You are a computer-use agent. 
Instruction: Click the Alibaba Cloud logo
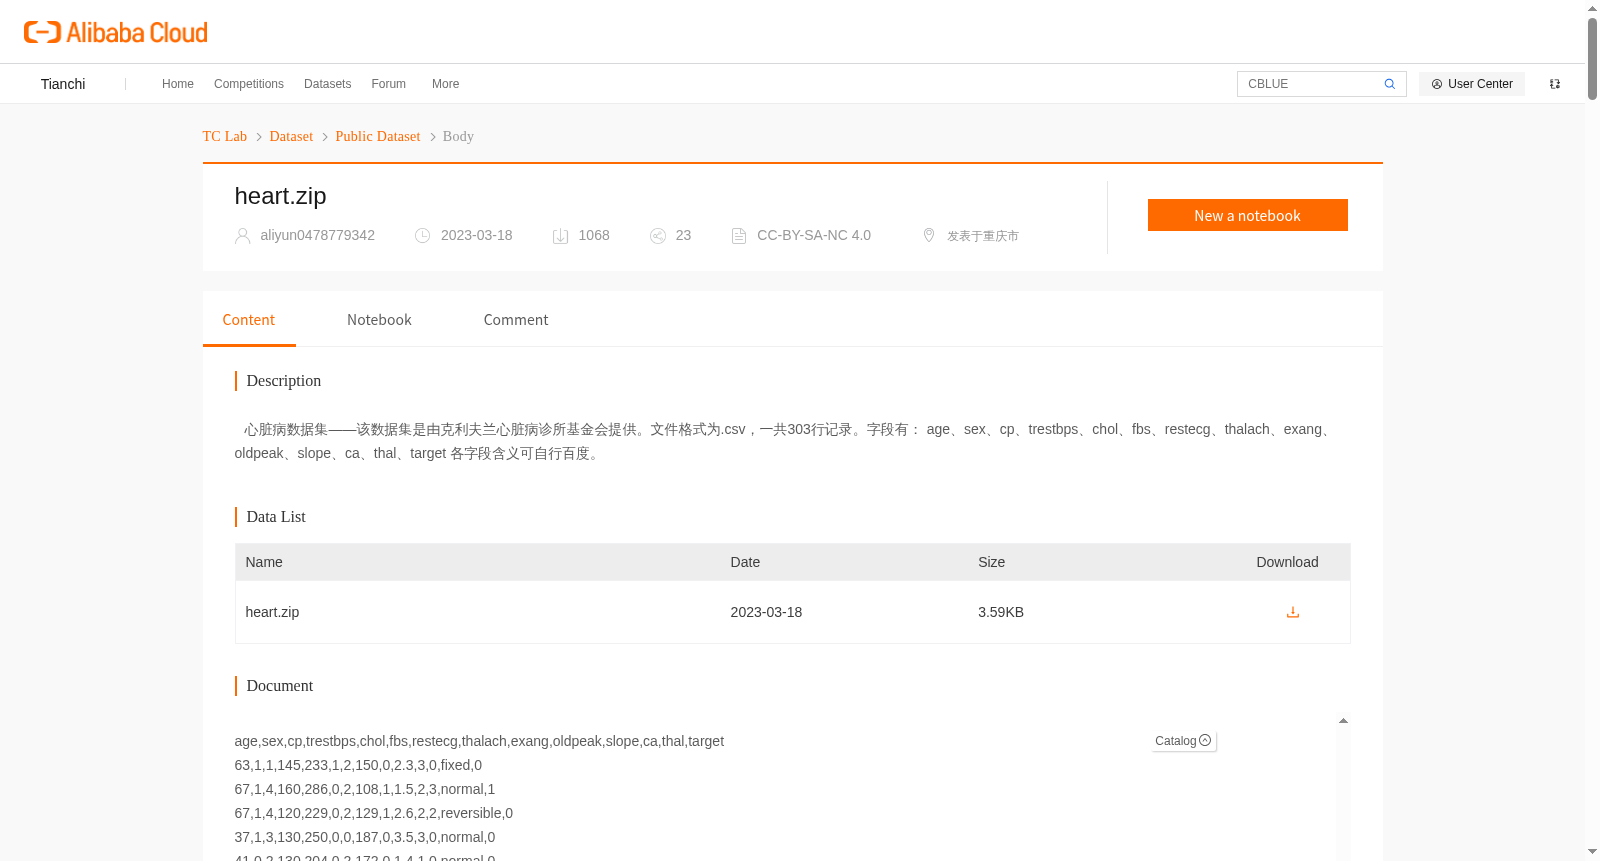(116, 32)
